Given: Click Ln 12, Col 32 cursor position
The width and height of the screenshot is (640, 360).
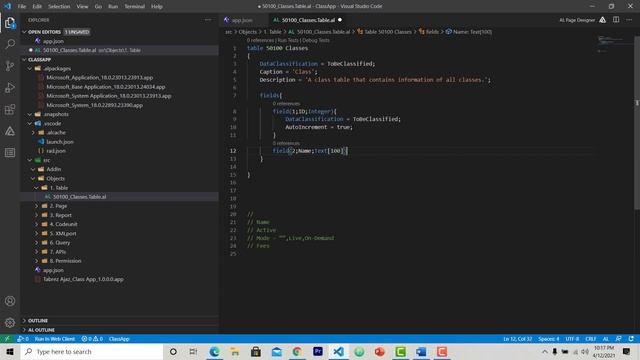Looking at the screenshot, I should pyautogui.click(x=518, y=339).
